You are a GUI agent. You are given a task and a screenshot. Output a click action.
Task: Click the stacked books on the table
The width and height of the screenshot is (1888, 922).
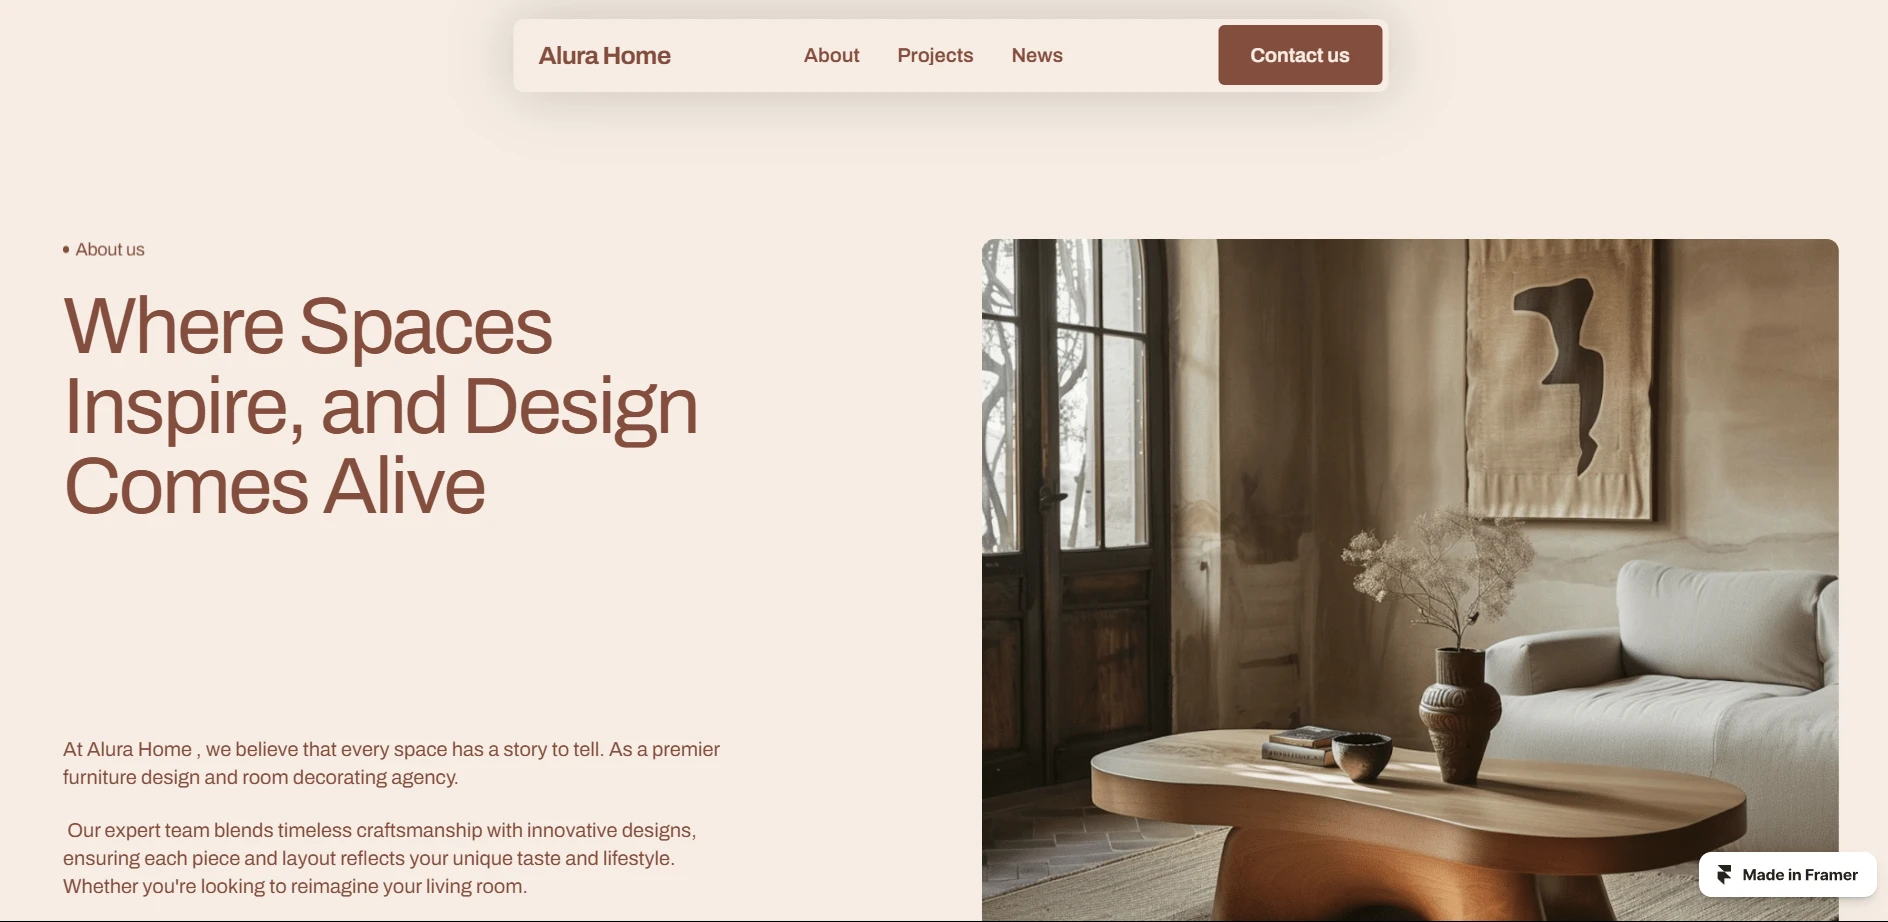point(1300,745)
